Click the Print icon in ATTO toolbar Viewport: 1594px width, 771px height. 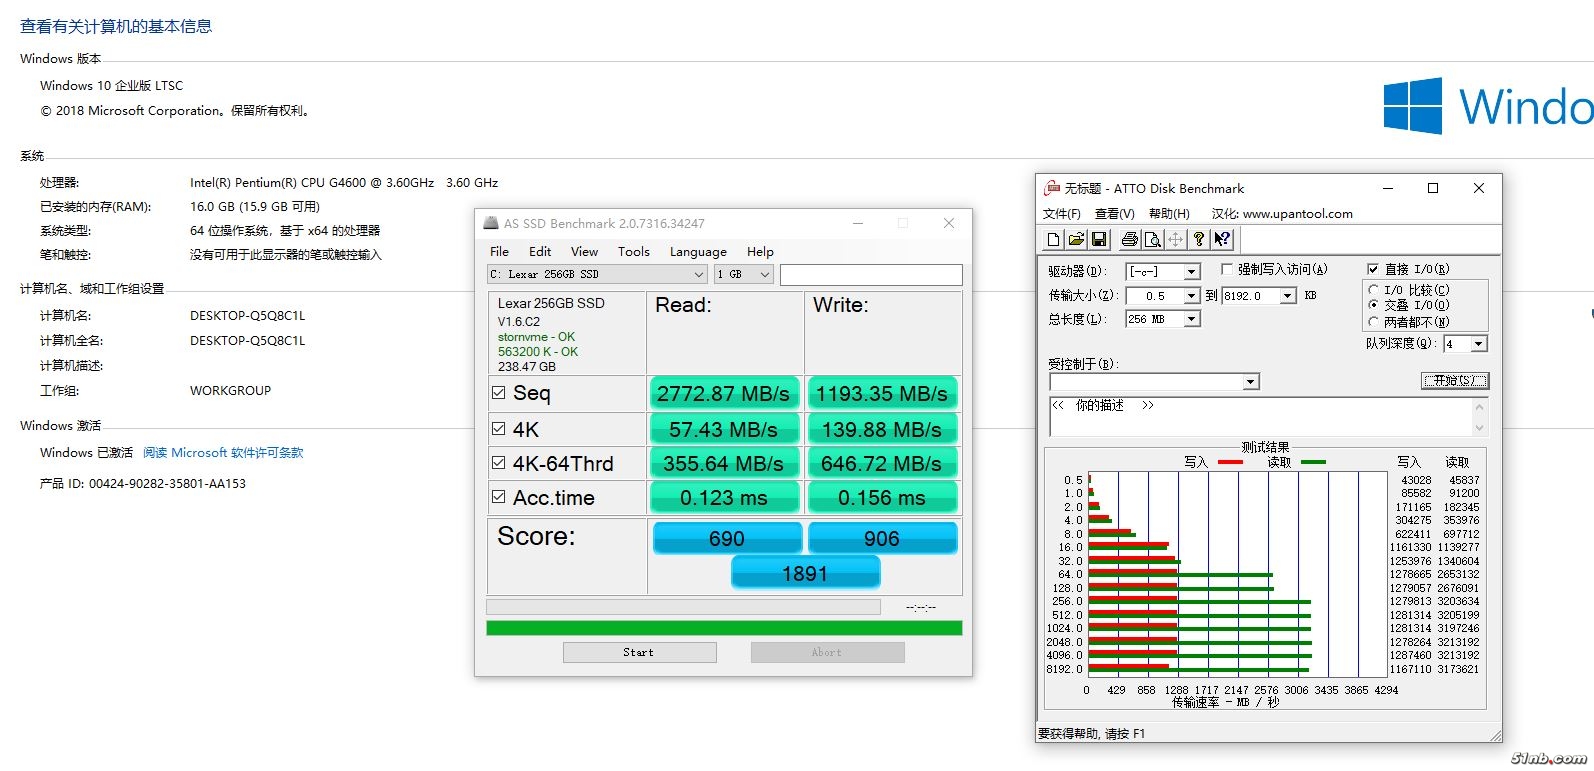pos(1129,239)
